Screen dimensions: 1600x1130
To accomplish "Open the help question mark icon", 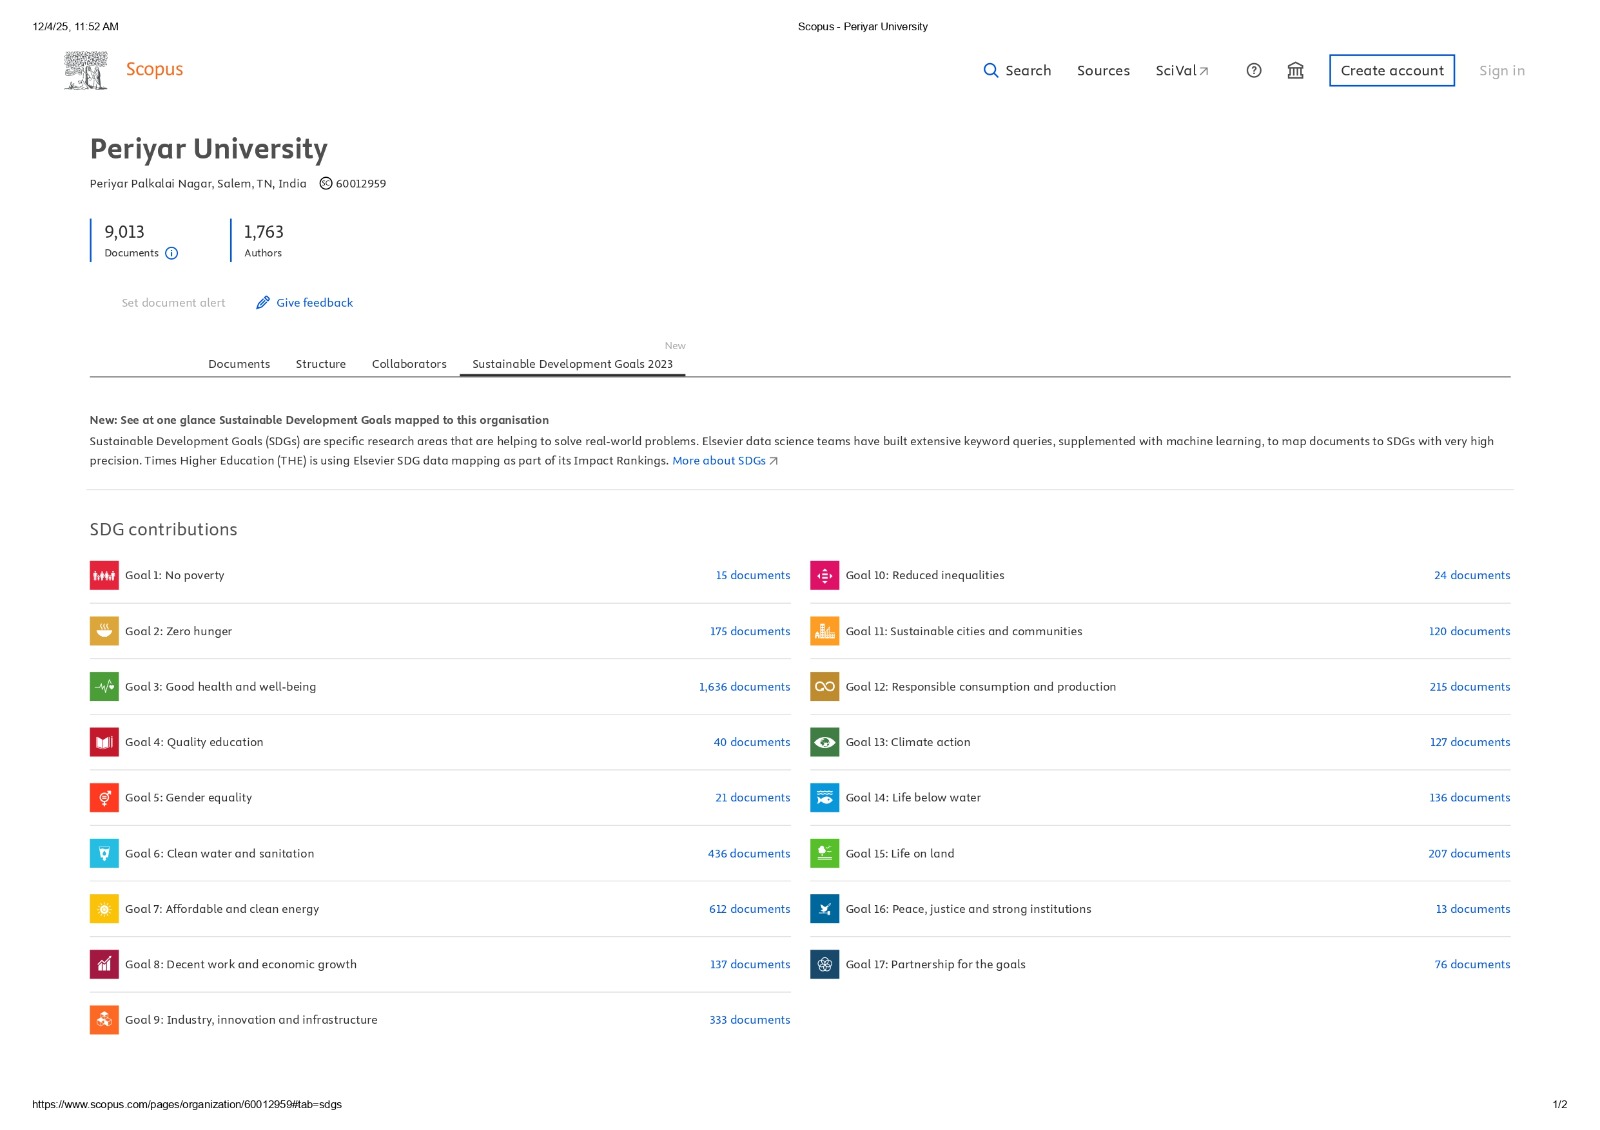I will pos(1254,70).
